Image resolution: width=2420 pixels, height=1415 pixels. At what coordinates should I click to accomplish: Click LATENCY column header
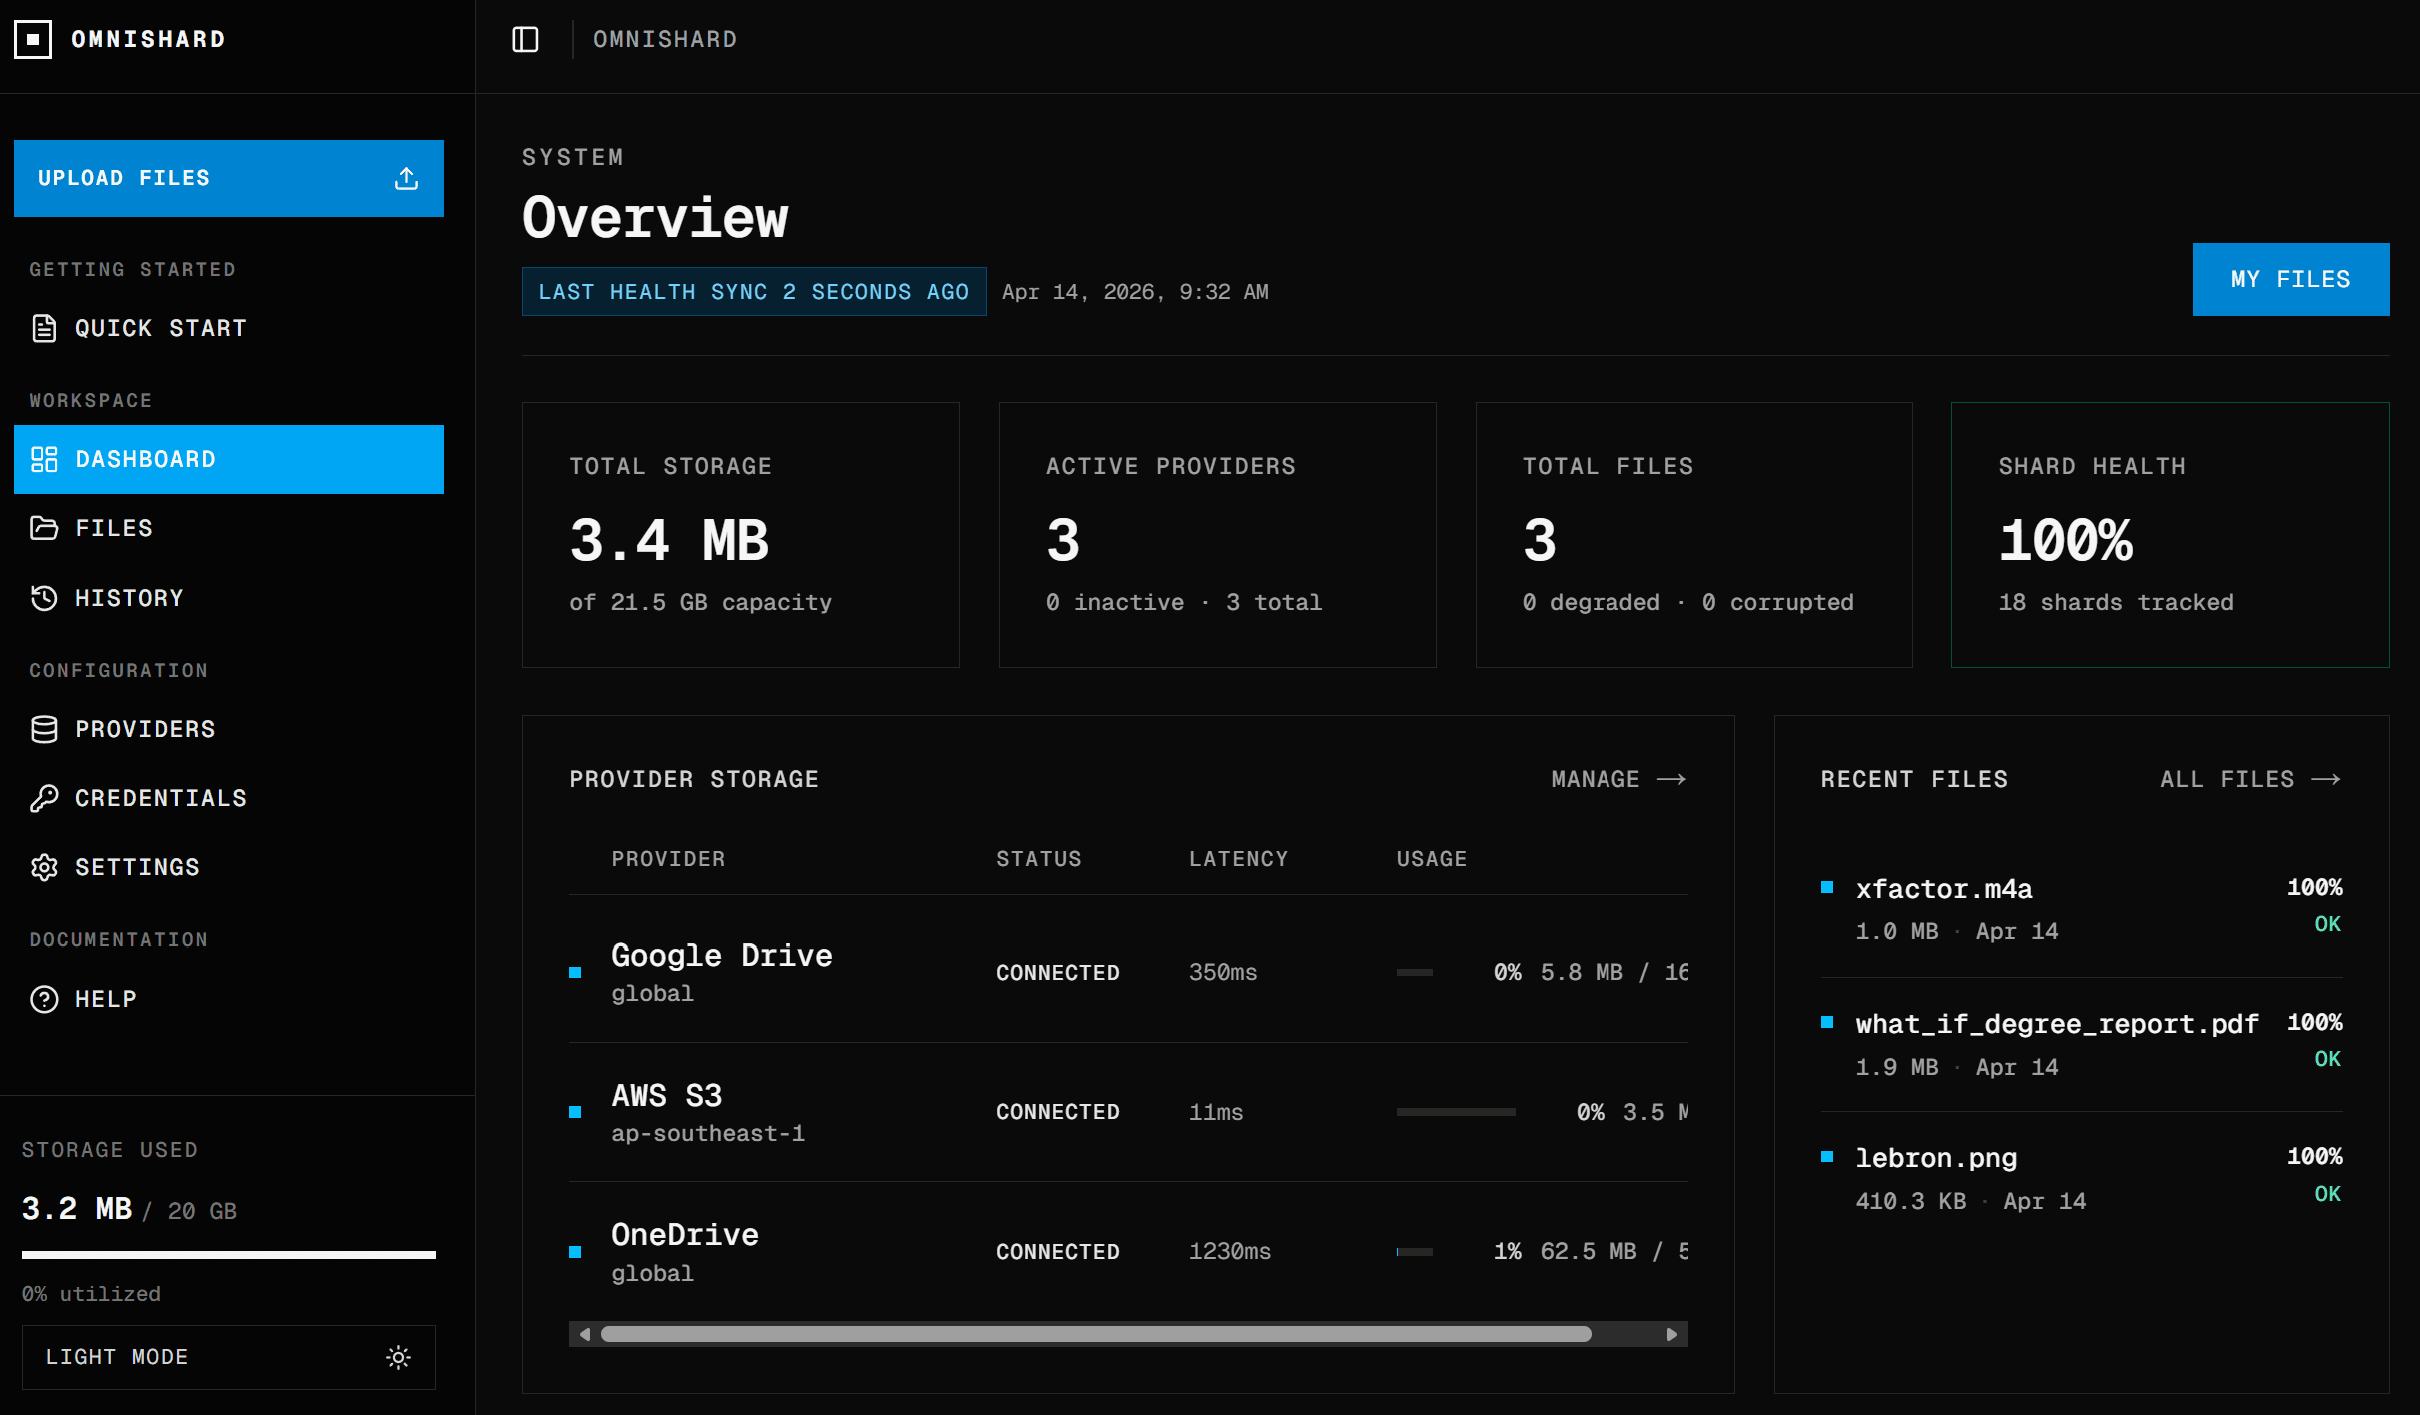tap(1239, 859)
